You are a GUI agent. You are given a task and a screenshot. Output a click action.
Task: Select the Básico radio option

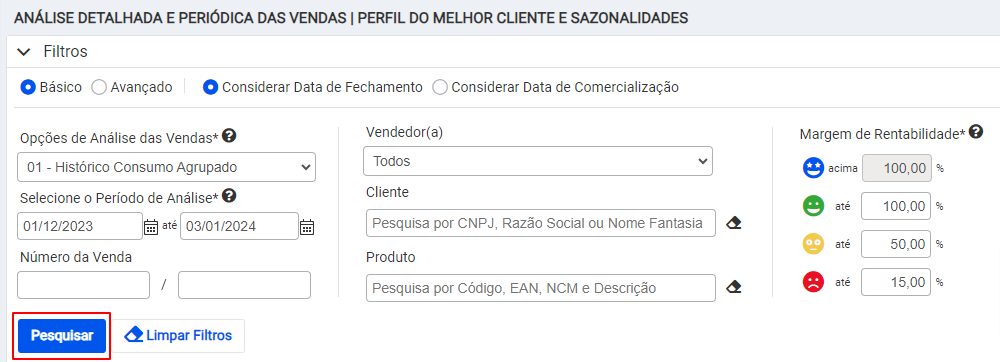click(x=27, y=87)
